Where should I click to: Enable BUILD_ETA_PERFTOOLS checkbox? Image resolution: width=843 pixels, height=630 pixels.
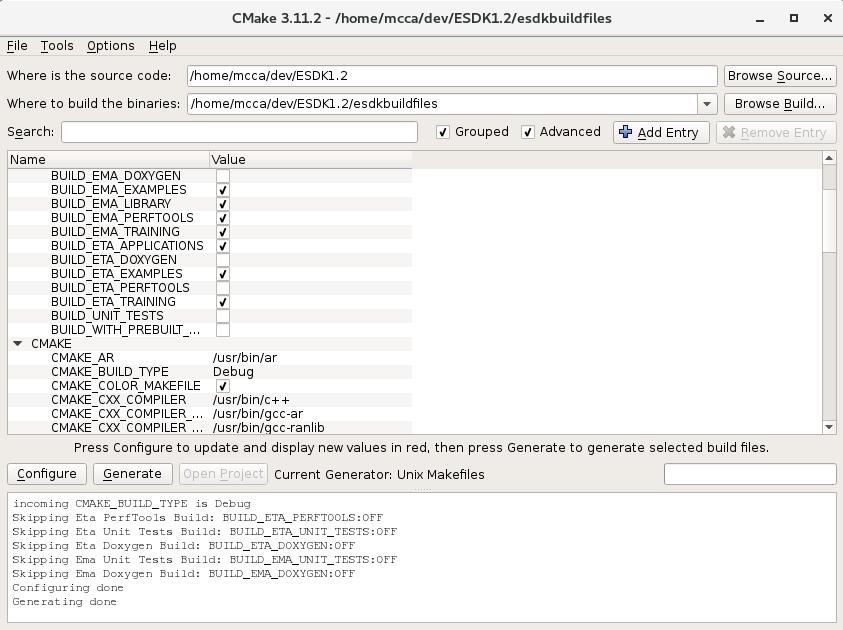223,288
